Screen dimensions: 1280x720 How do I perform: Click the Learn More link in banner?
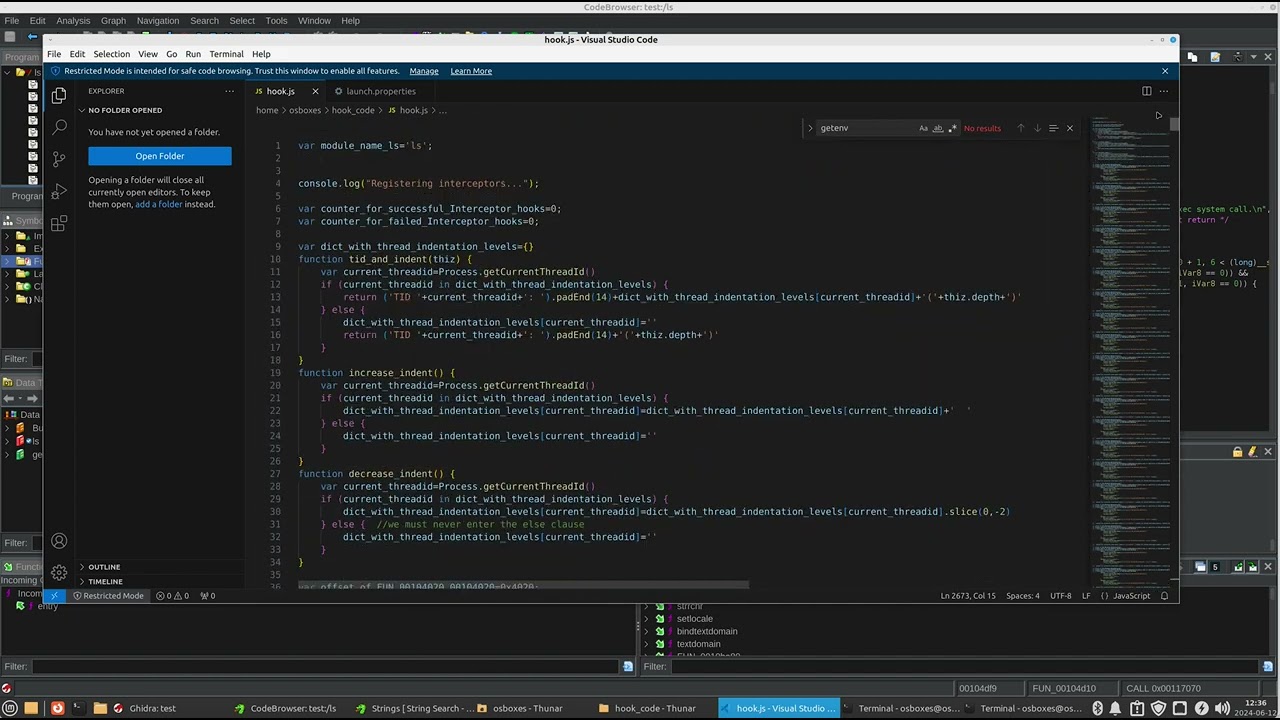coord(471,71)
